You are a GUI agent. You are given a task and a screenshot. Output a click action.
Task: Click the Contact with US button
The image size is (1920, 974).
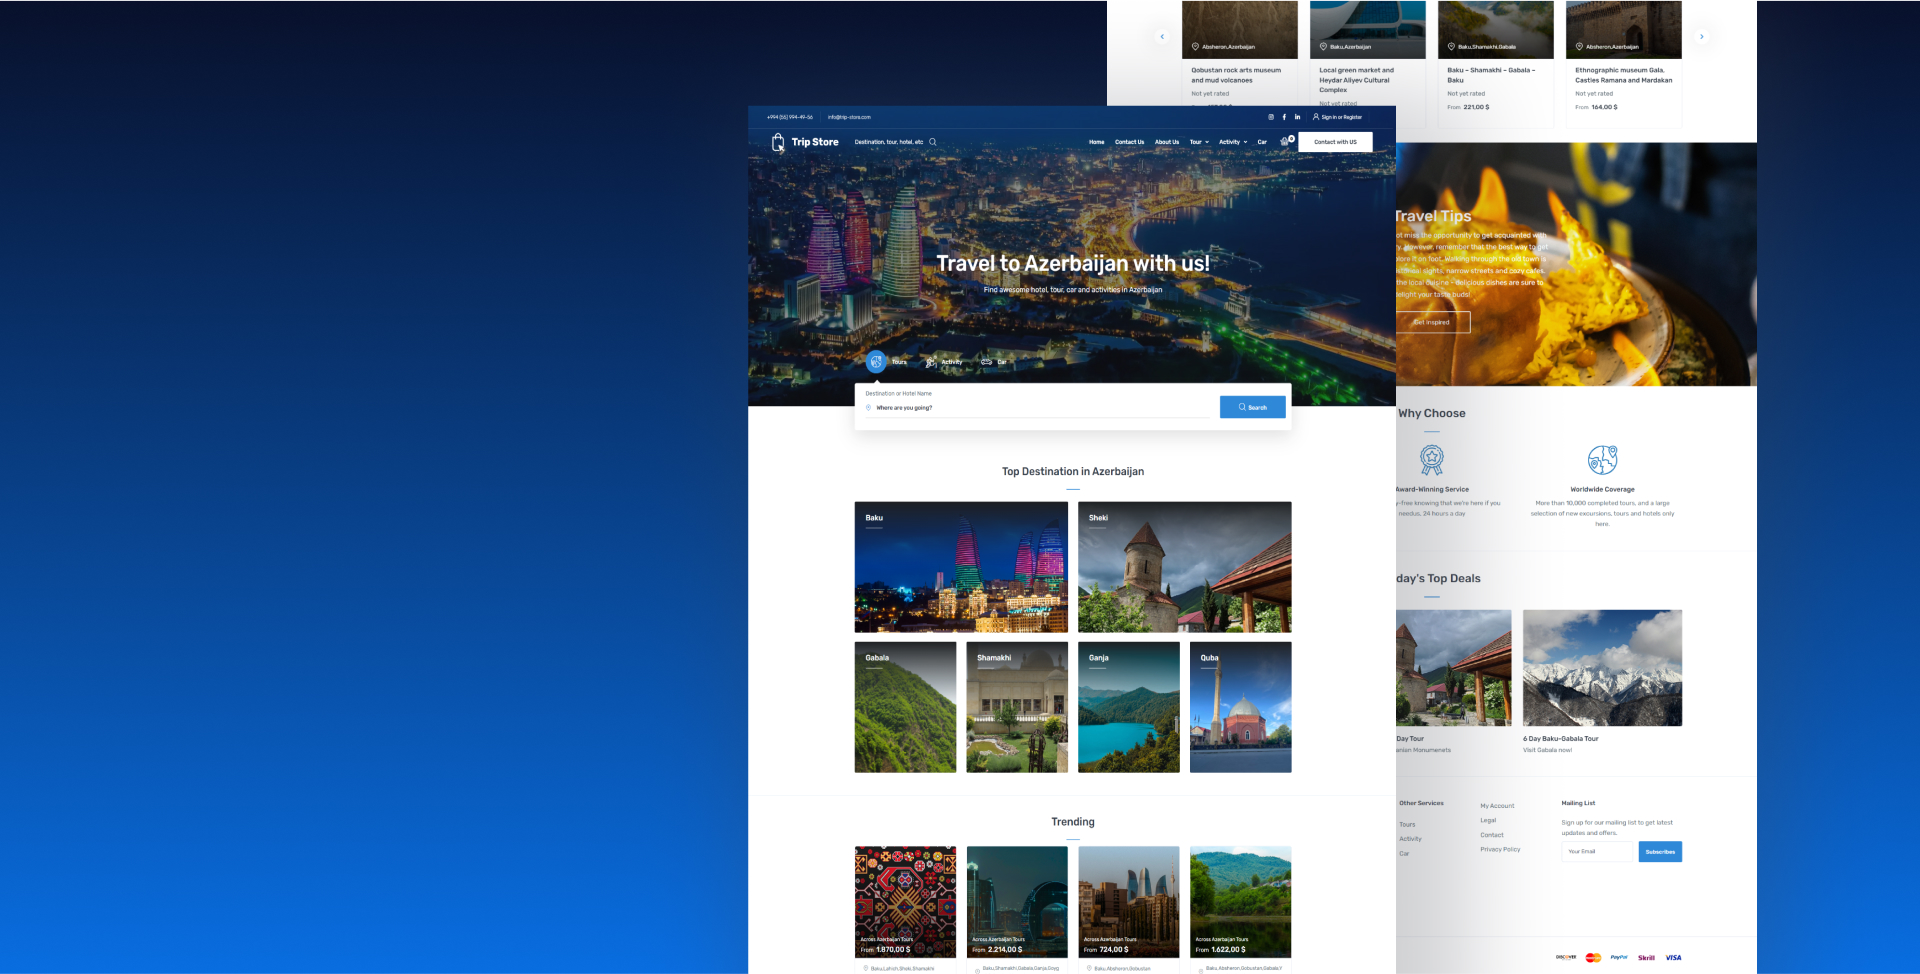coord(1335,142)
